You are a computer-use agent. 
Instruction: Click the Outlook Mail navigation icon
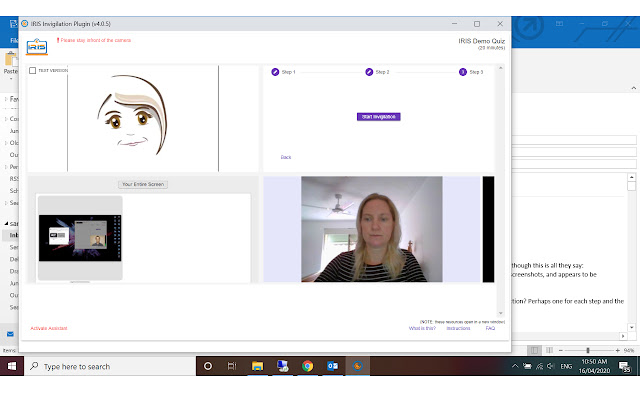coord(10,334)
